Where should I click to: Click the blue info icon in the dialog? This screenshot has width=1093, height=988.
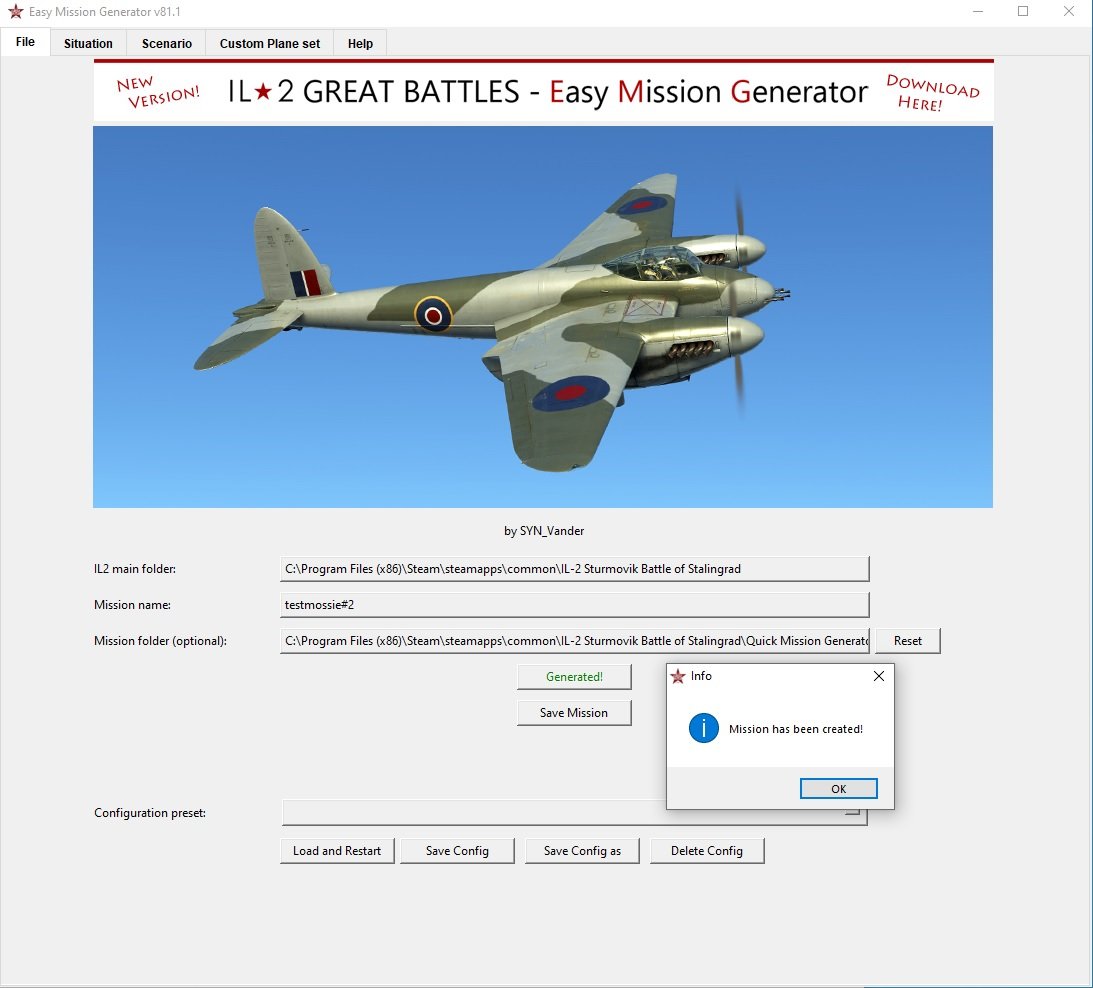(x=703, y=729)
